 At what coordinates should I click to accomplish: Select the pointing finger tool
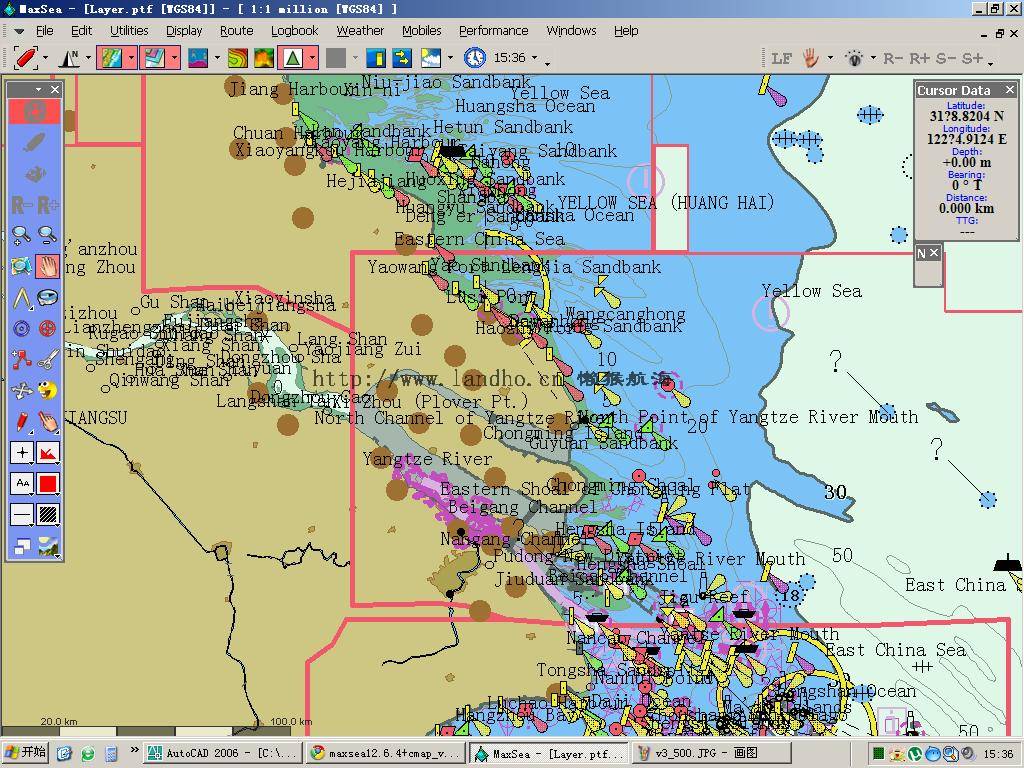tap(48, 421)
